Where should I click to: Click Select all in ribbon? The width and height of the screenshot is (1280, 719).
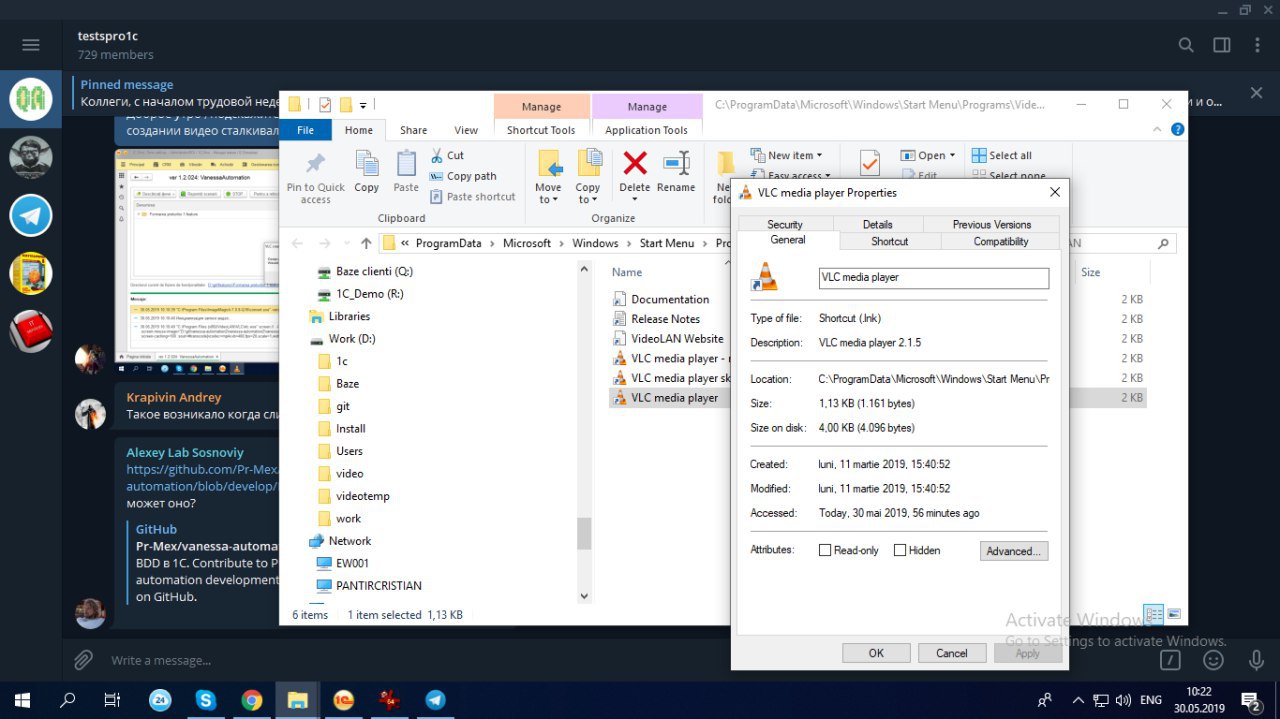[x=1002, y=155]
